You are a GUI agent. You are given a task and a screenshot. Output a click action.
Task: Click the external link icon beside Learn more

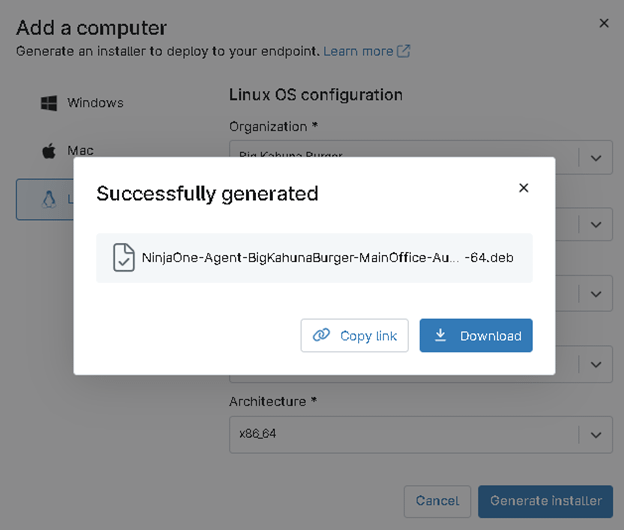(404, 52)
